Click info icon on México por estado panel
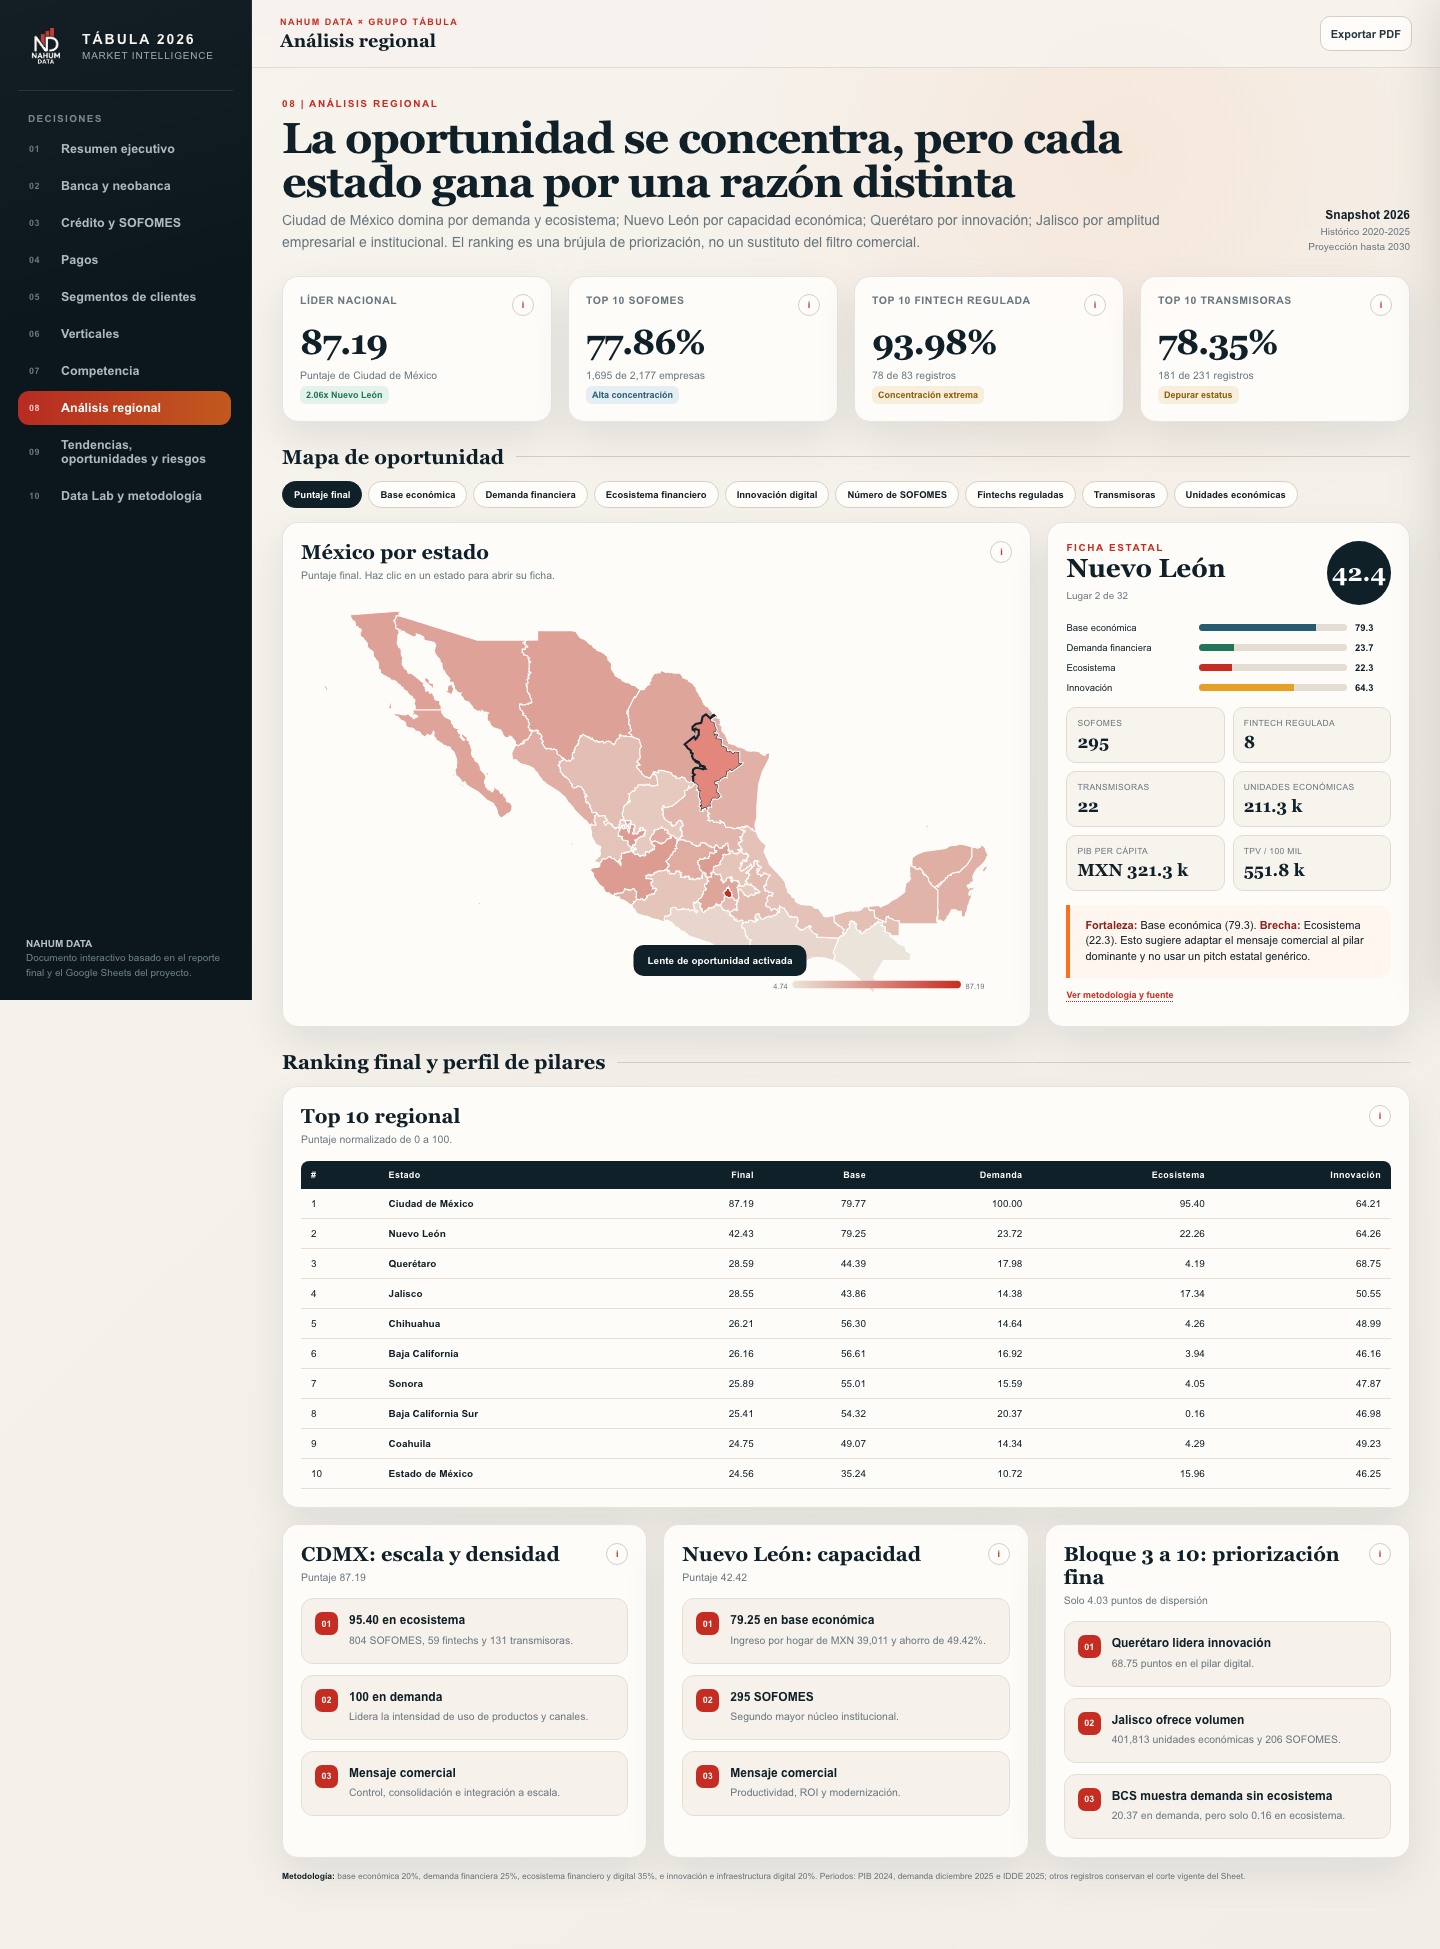1440x1949 pixels. tap(1001, 552)
